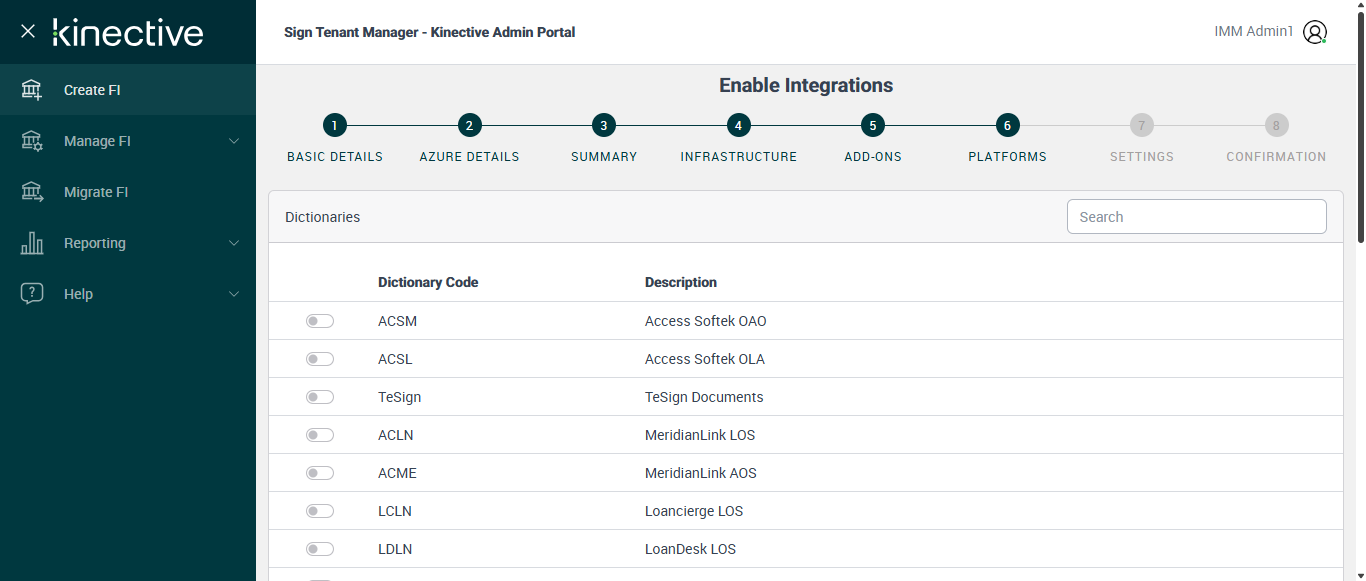Click the Kinective logo

click(x=128, y=32)
